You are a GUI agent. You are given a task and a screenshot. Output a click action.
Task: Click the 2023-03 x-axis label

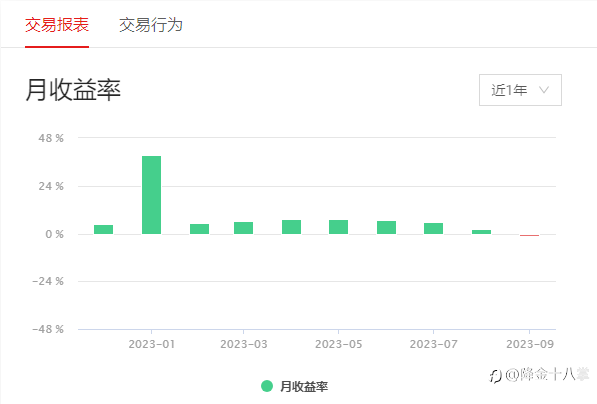click(244, 344)
